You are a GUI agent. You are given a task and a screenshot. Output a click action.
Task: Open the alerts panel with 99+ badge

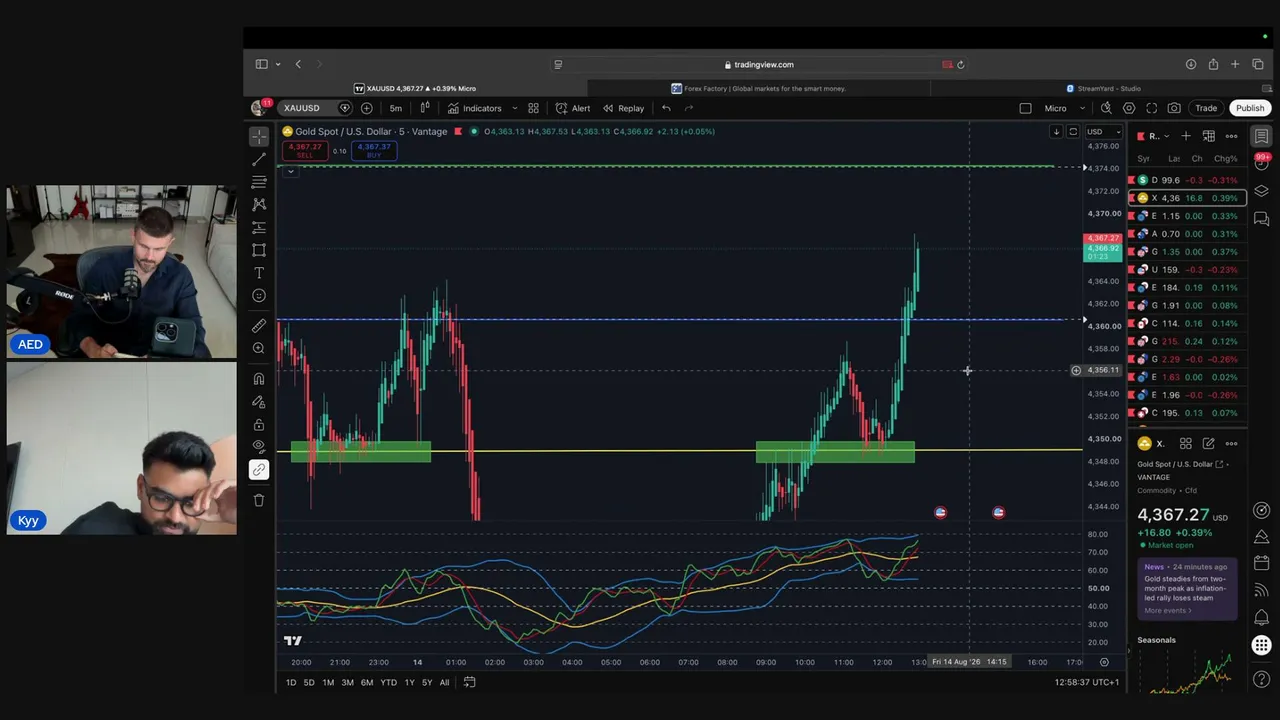[x=1262, y=163]
